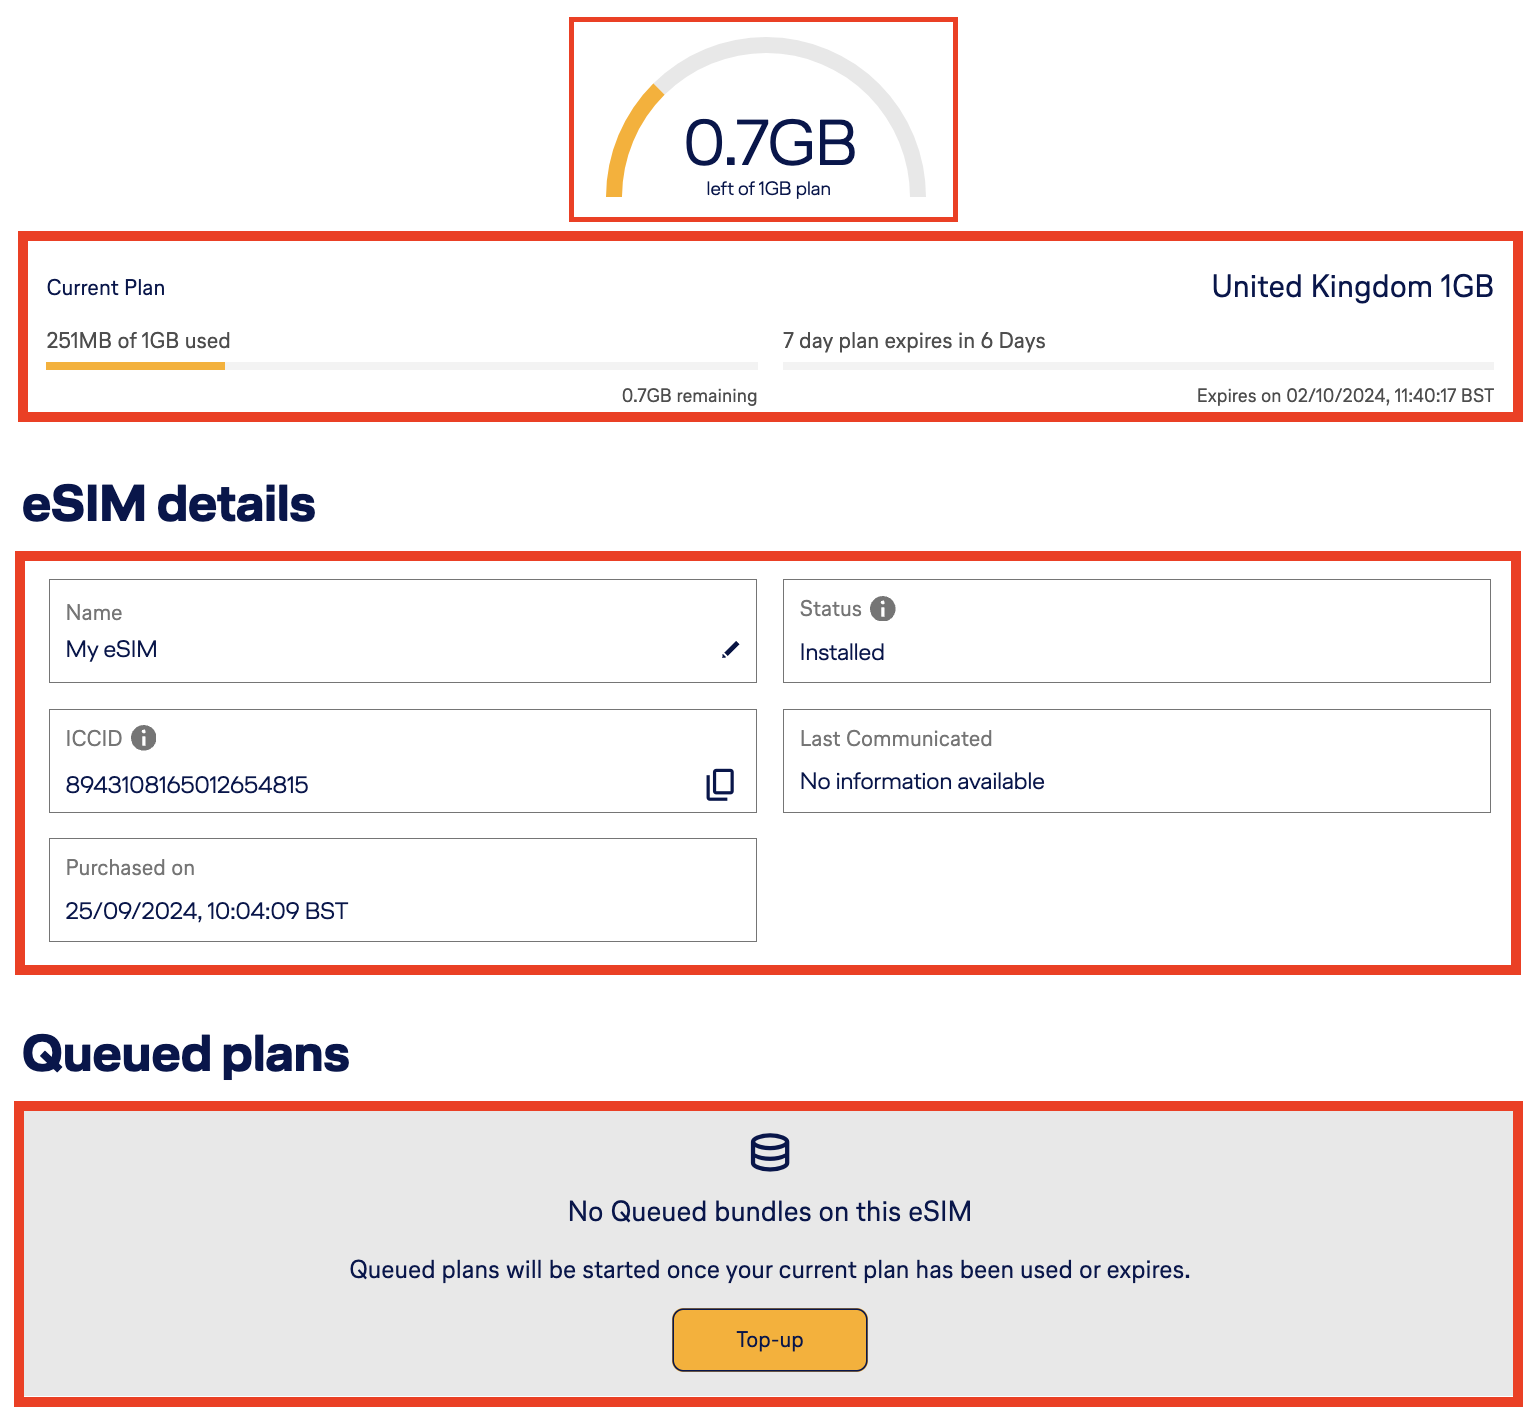
Task: Click the data usage progress bar
Action: click(401, 366)
